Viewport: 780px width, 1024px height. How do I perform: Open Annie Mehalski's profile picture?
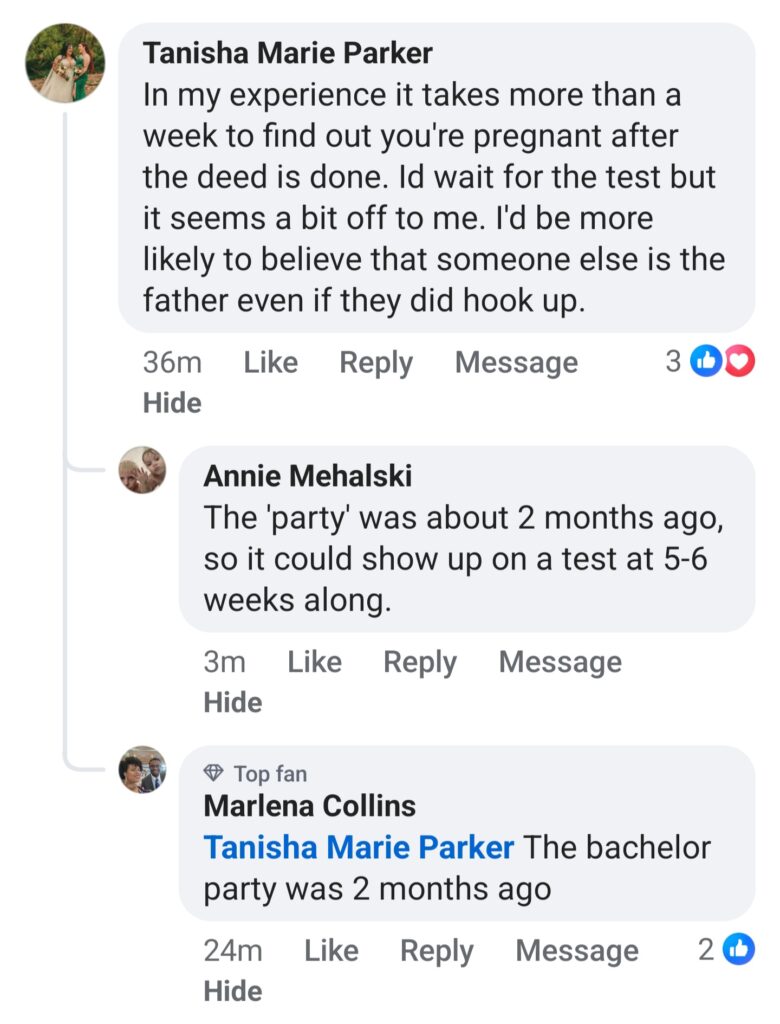coord(142,470)
